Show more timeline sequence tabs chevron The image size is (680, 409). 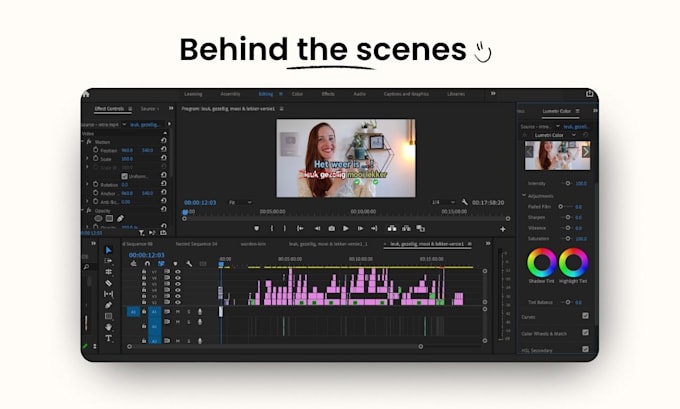488,243
